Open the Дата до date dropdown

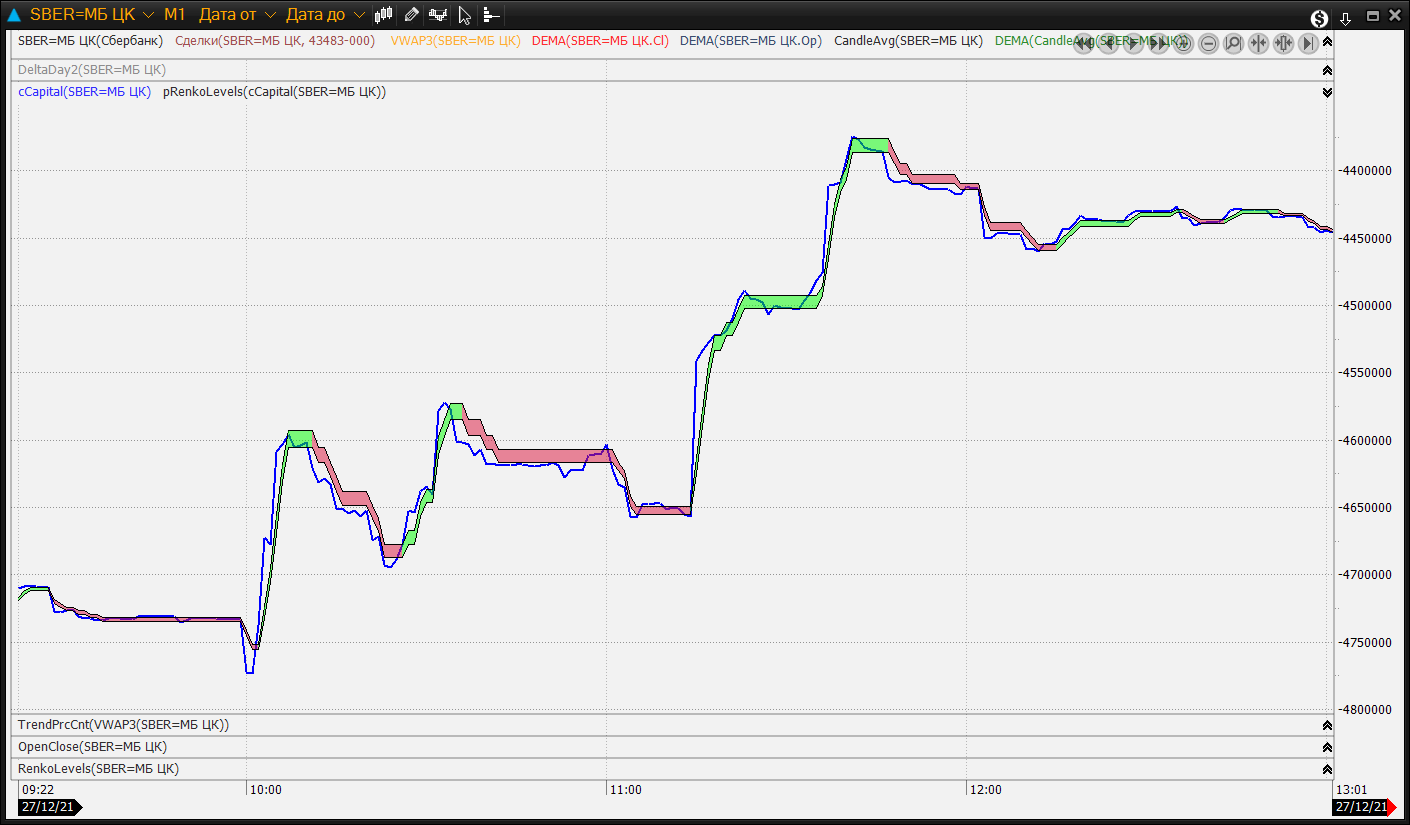(359, 15)
